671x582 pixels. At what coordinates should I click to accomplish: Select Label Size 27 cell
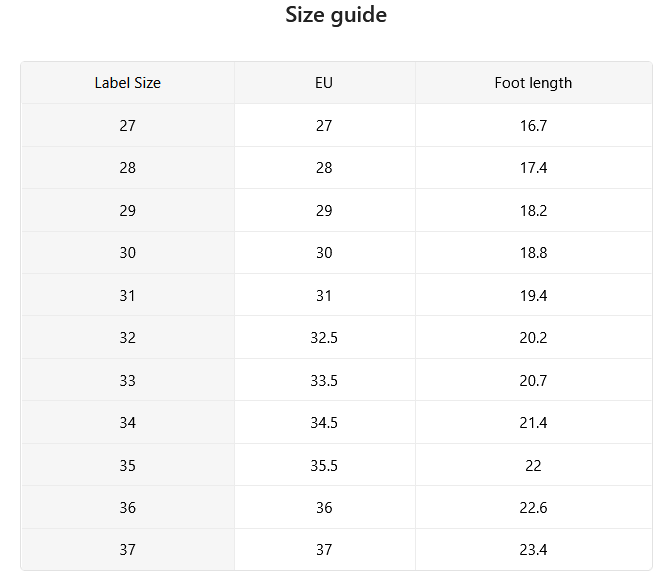[128, 125]
